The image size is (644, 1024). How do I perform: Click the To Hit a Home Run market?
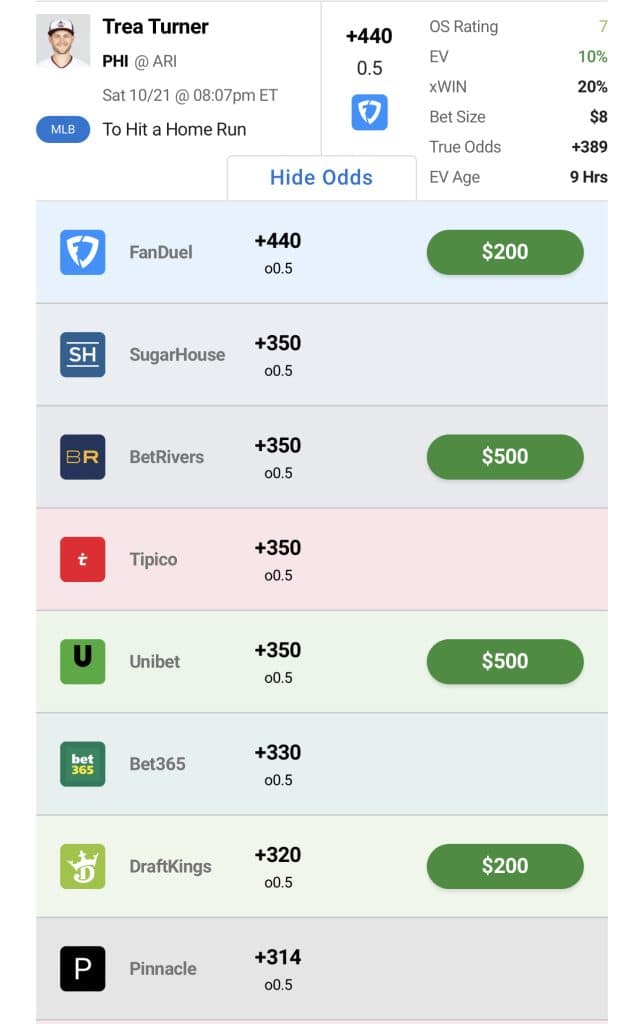174,129
